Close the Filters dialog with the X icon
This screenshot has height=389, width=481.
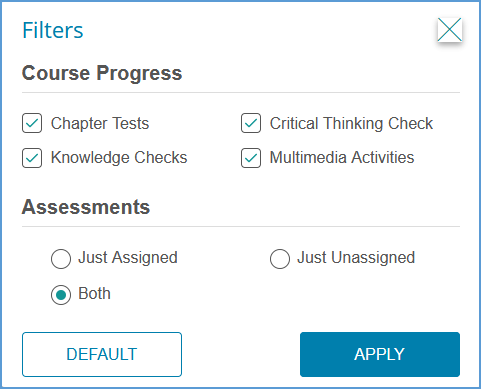click(450, 30)
